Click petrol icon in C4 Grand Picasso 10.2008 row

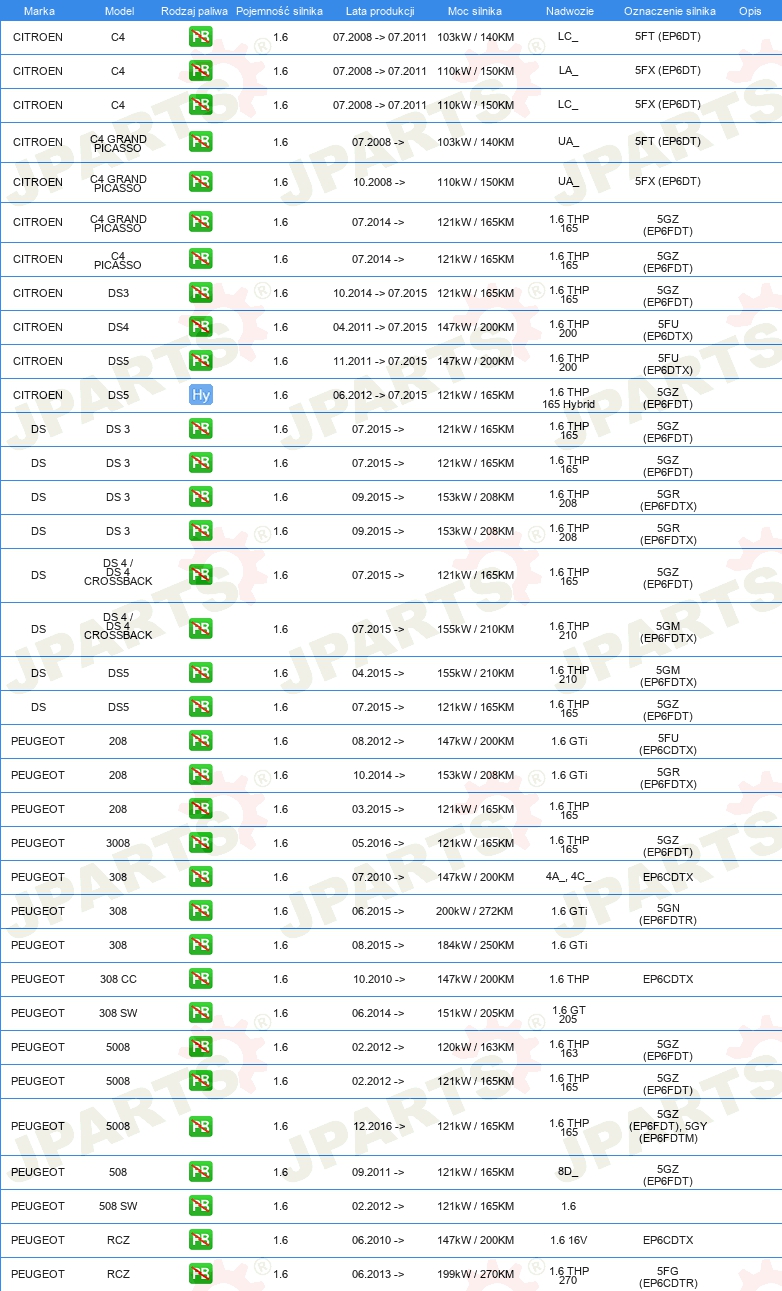[201, 182]
